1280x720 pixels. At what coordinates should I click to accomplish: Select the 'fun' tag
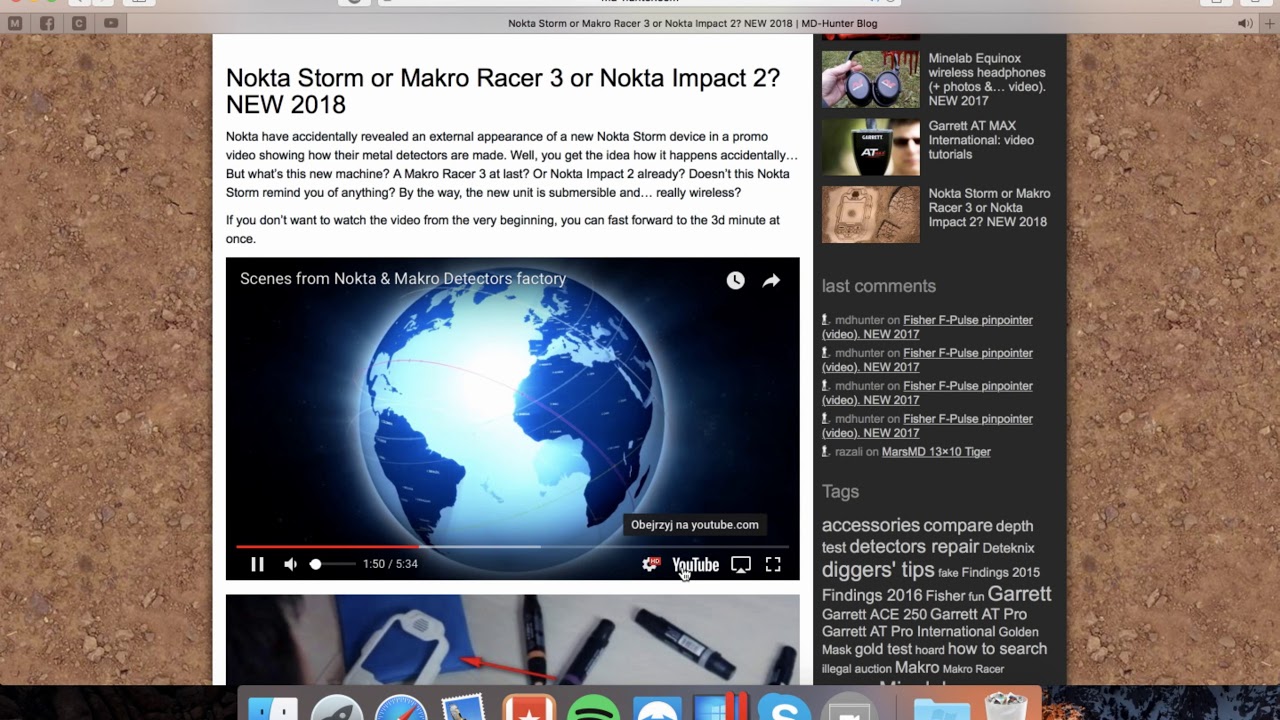click(976, 597)
